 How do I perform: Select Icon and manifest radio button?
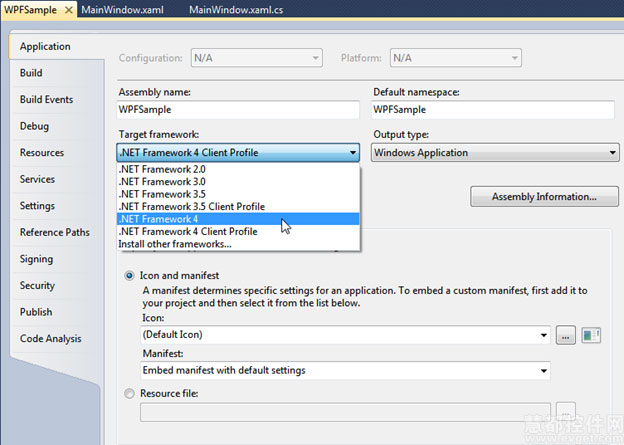pos(129,275)
